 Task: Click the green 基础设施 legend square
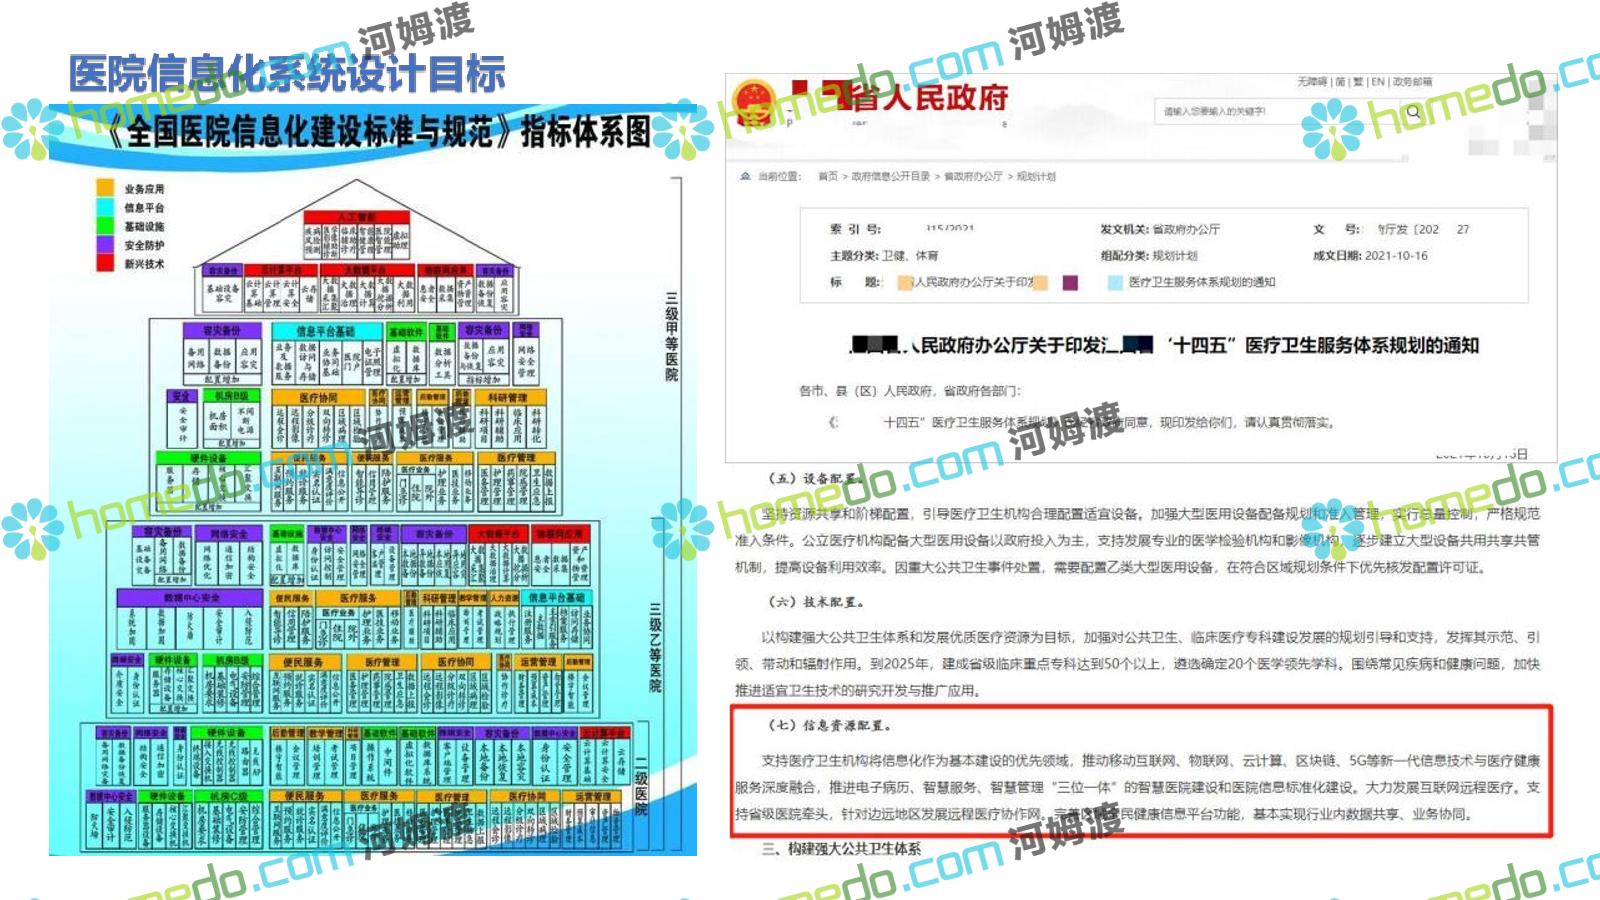105,226
